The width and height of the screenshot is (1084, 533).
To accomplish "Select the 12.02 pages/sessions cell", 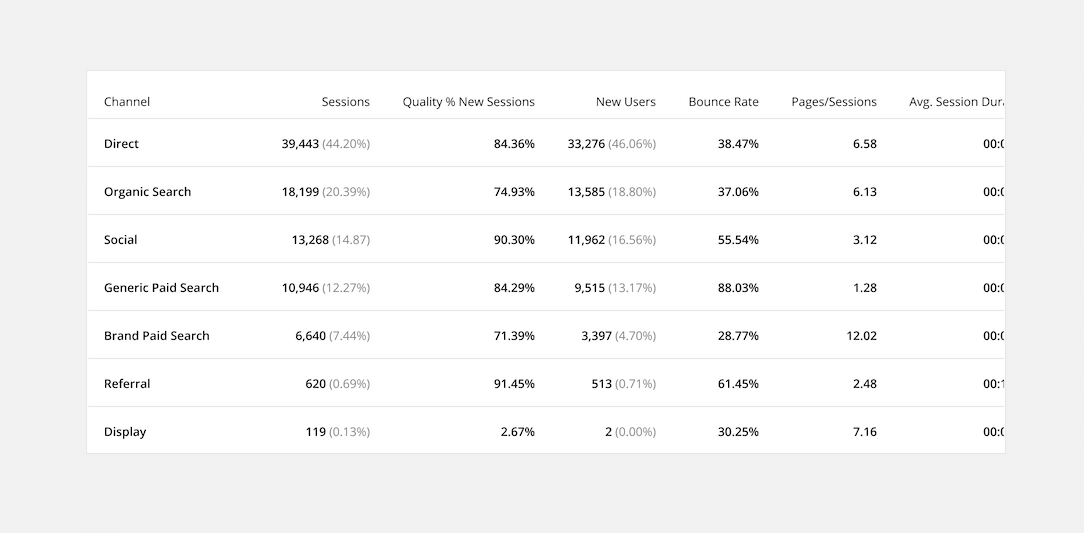I will 861,335.
